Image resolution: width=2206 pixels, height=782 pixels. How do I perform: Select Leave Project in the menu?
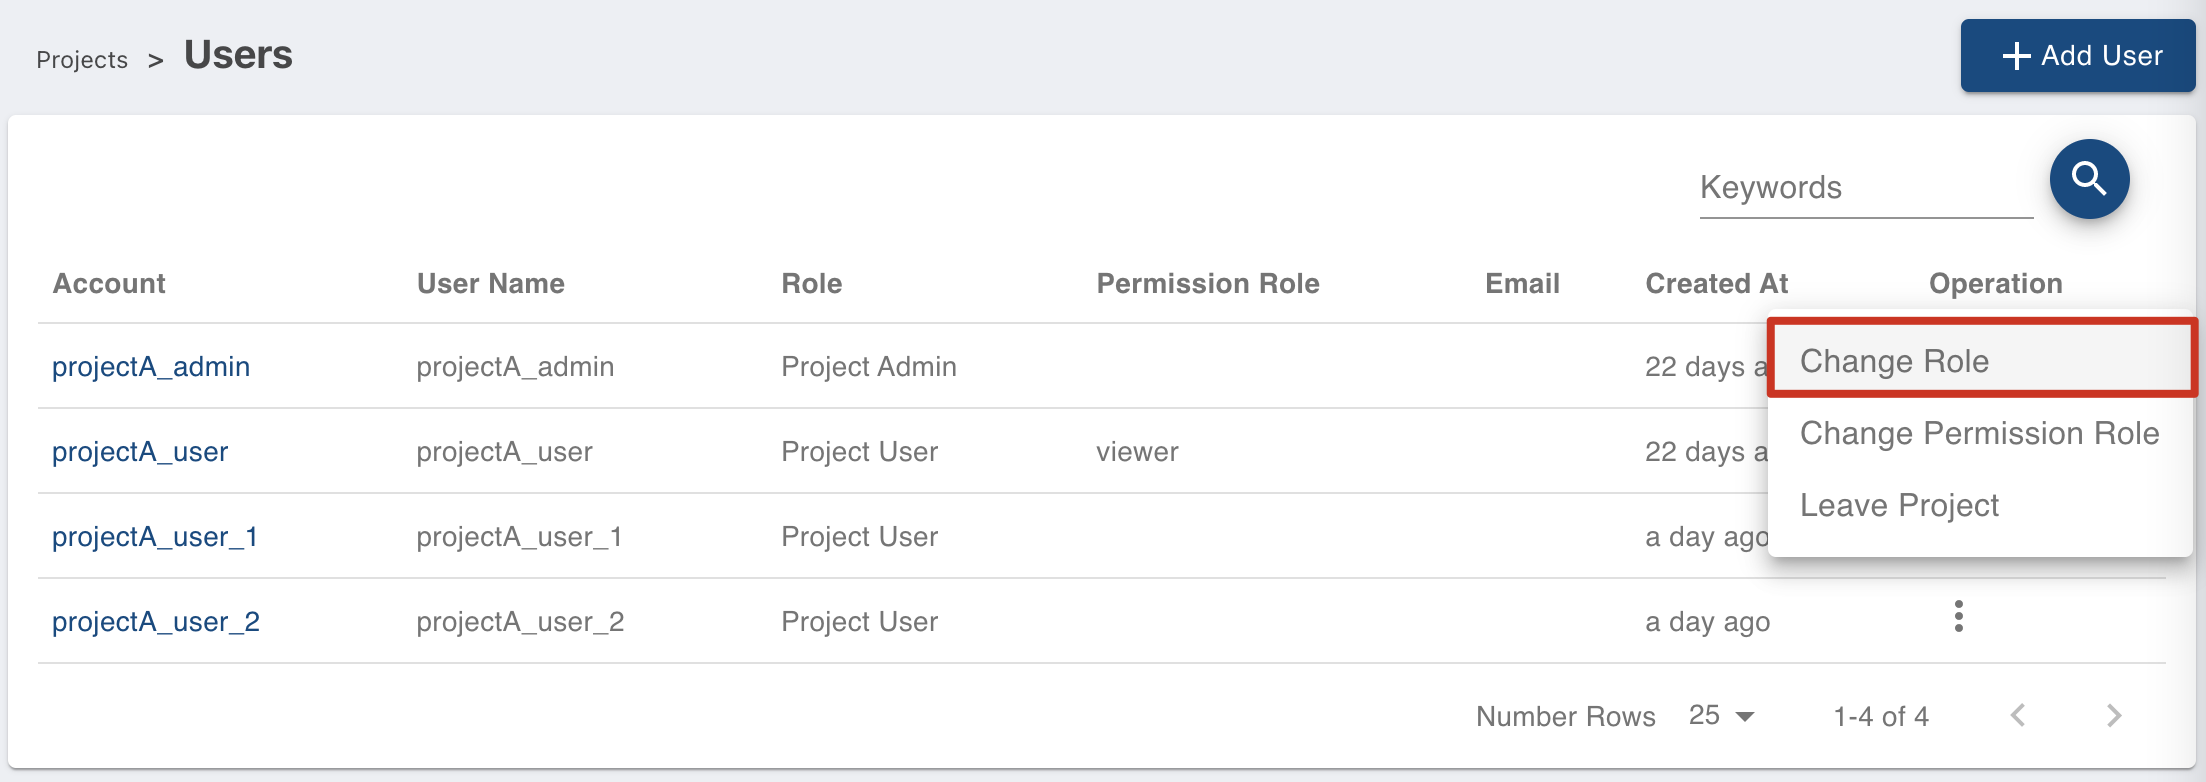1980,505
